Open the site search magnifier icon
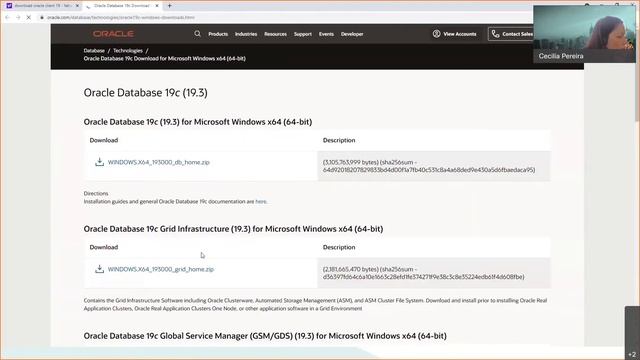This screenshot has height=360, width=640. [x=198, y=34]
